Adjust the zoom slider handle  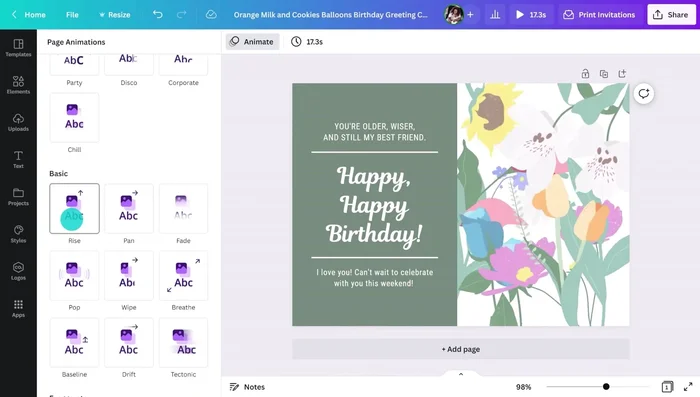pyautogui.click(x=606, y=387)
